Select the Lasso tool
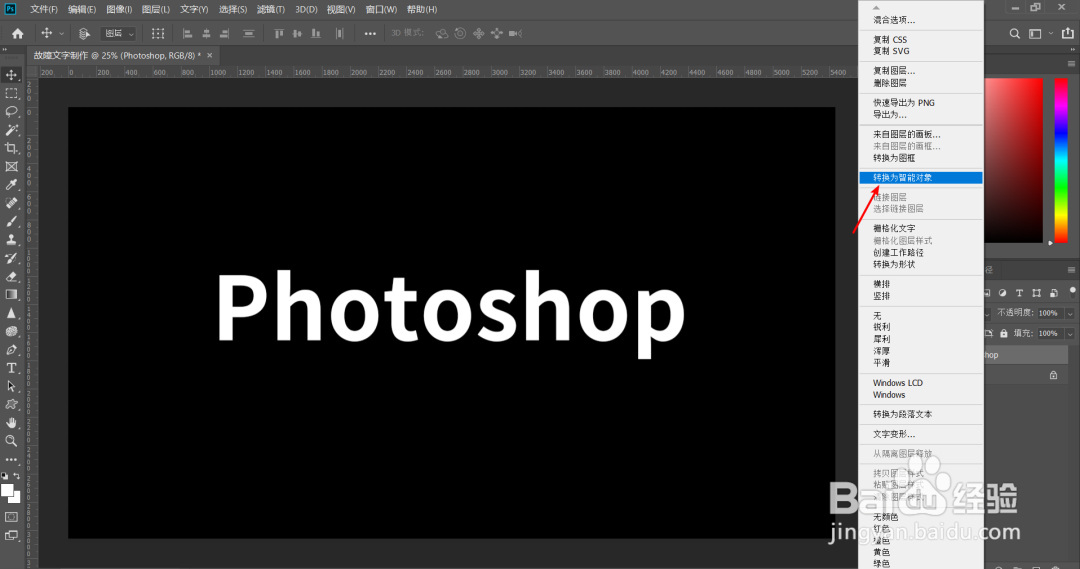This screenshot has width=1080, height=569. point(12,112)
